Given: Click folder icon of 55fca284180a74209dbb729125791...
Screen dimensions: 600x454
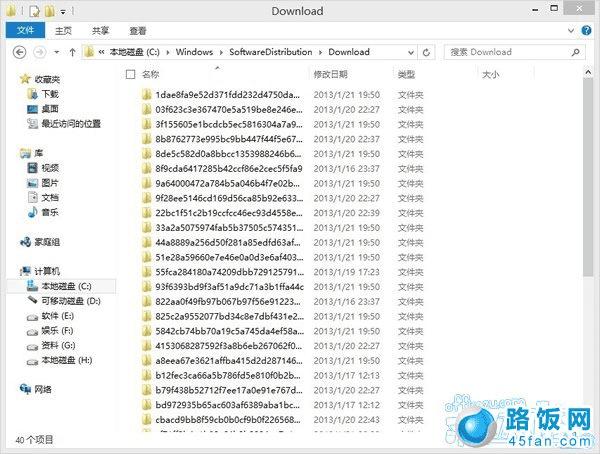Looking at the screenshot, I should point(146,272).
